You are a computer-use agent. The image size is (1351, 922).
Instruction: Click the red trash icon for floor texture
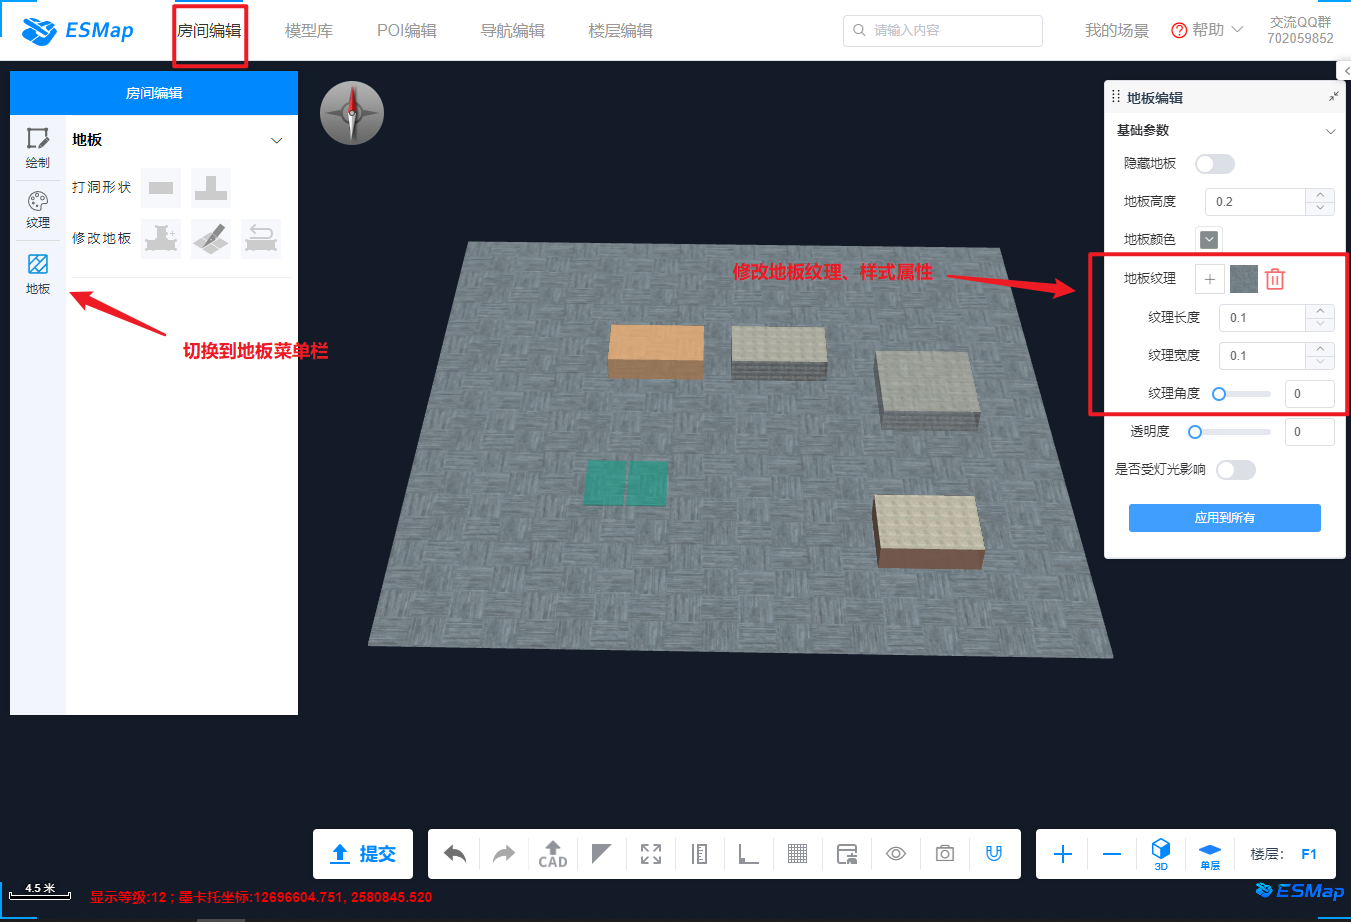pyautogui.click(x=1274, y=279)
